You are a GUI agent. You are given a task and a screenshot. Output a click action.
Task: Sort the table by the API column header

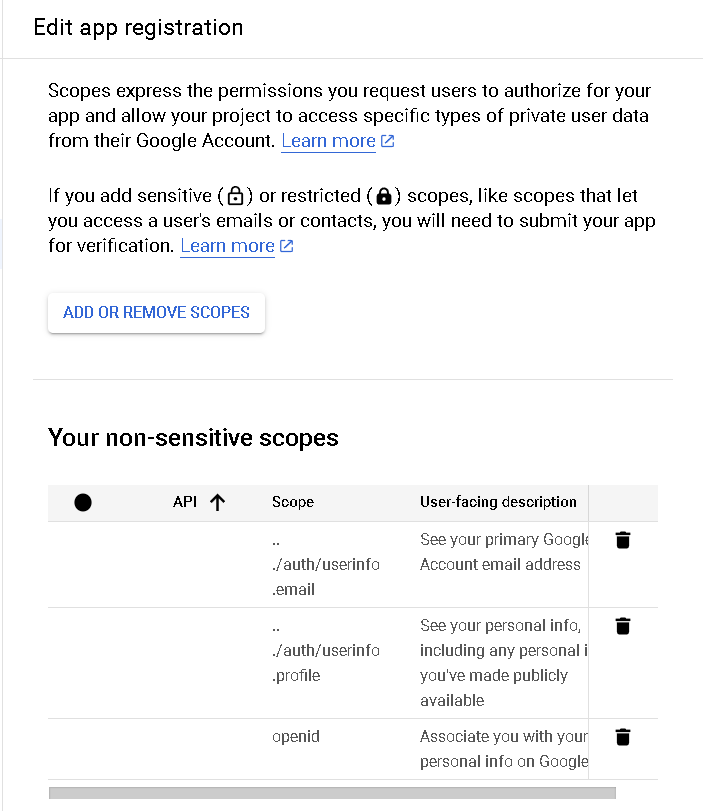[x=185, y=501]
